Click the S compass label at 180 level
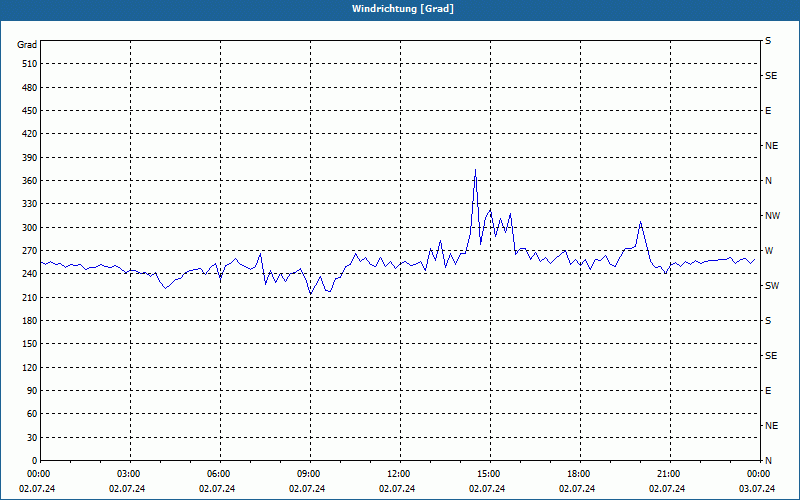This screenshot has height=500, width=800. click(768, 321)
